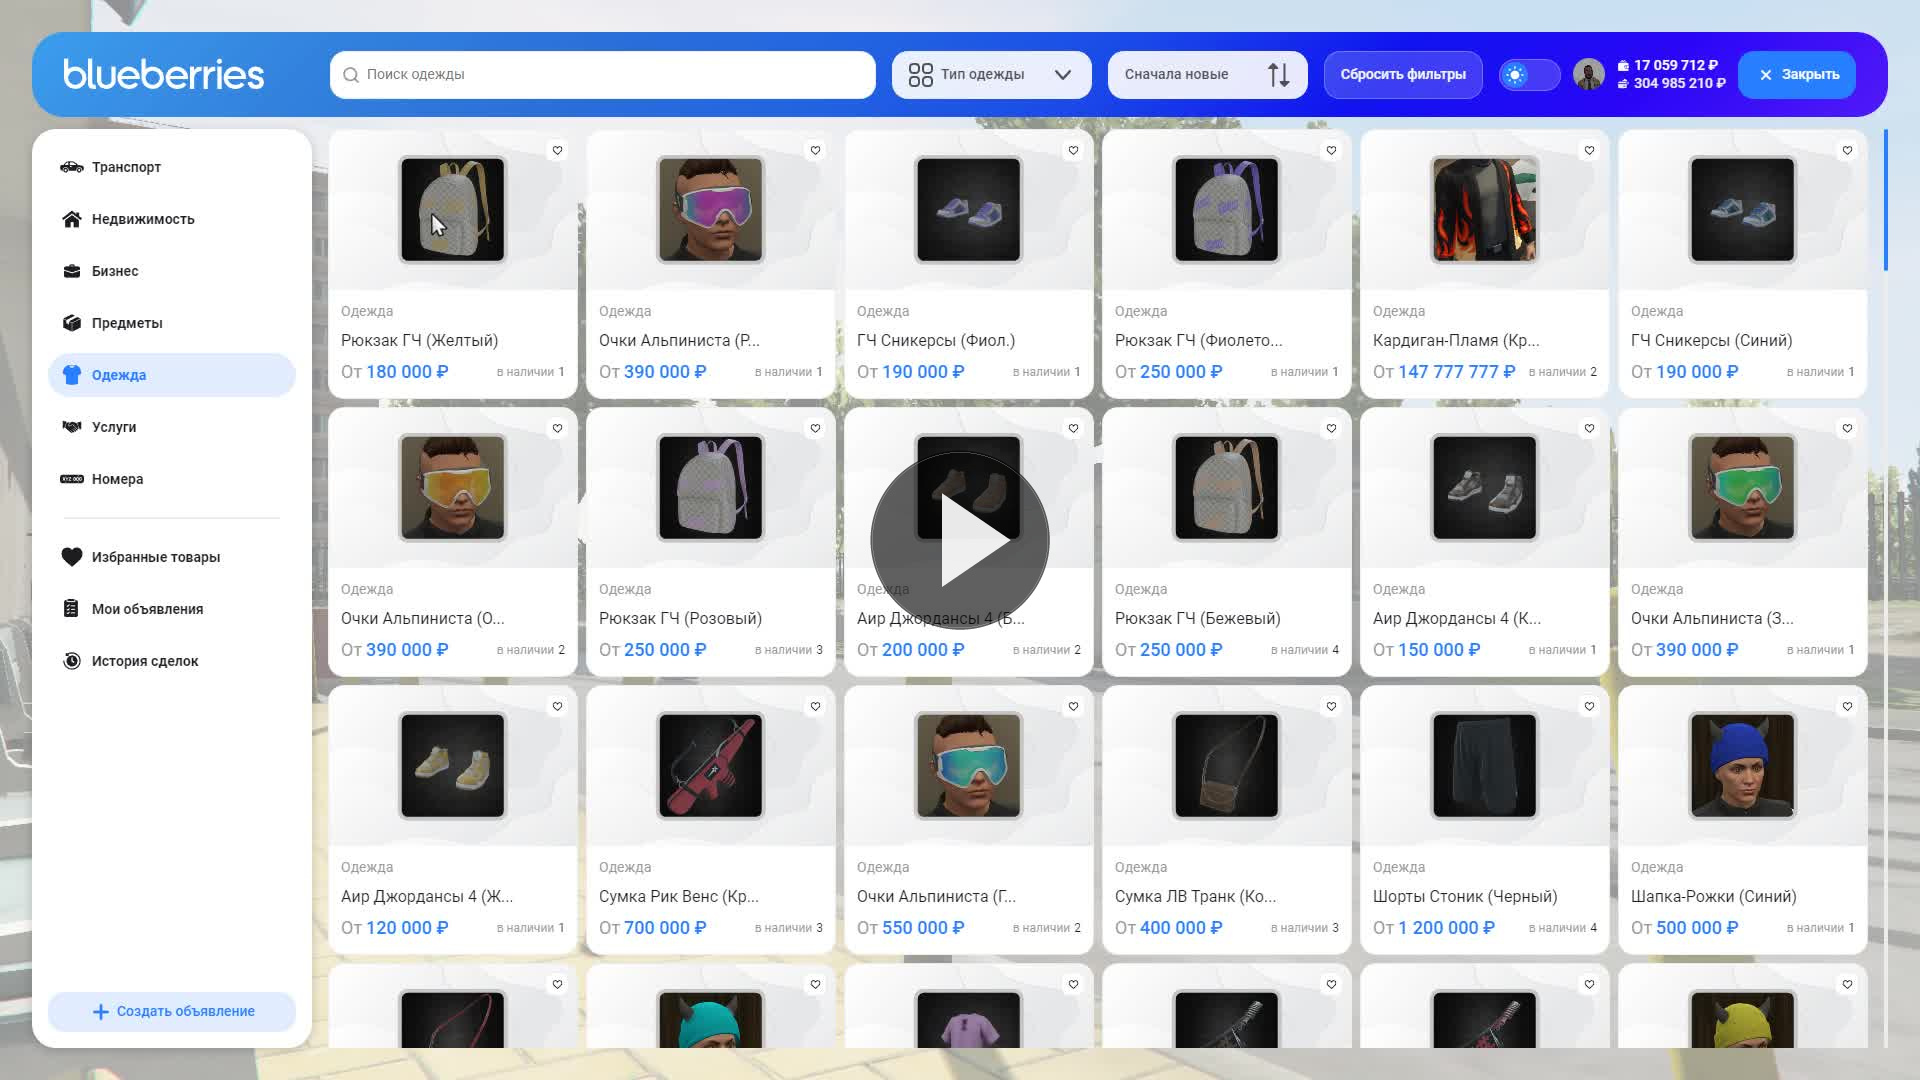Favorite Рюкзак ГЧ (Розовый) with heart

pos(815,429)
